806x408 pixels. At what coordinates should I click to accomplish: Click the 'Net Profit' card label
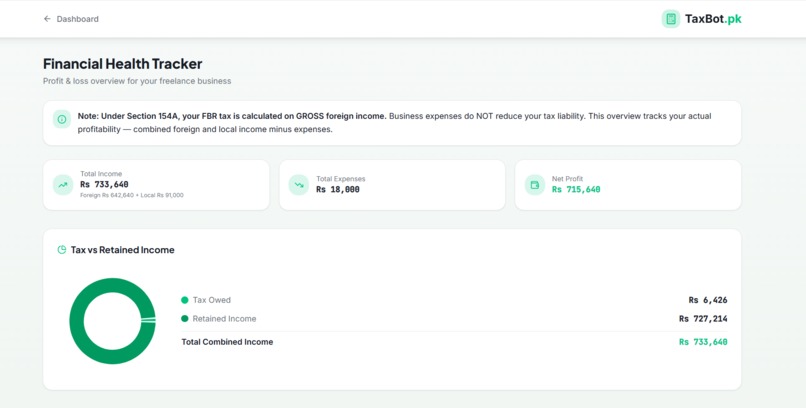click(567, 179)
